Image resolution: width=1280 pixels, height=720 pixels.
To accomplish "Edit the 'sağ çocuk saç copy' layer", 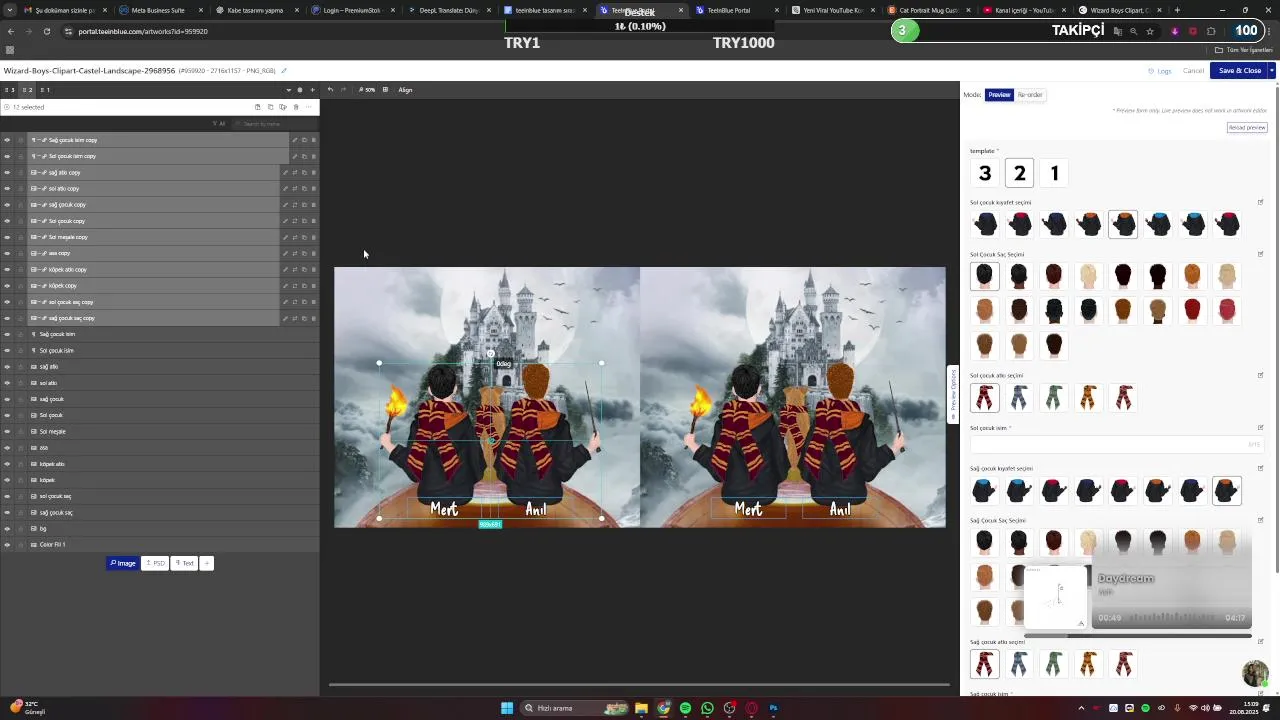I will (x=285, y=318).
